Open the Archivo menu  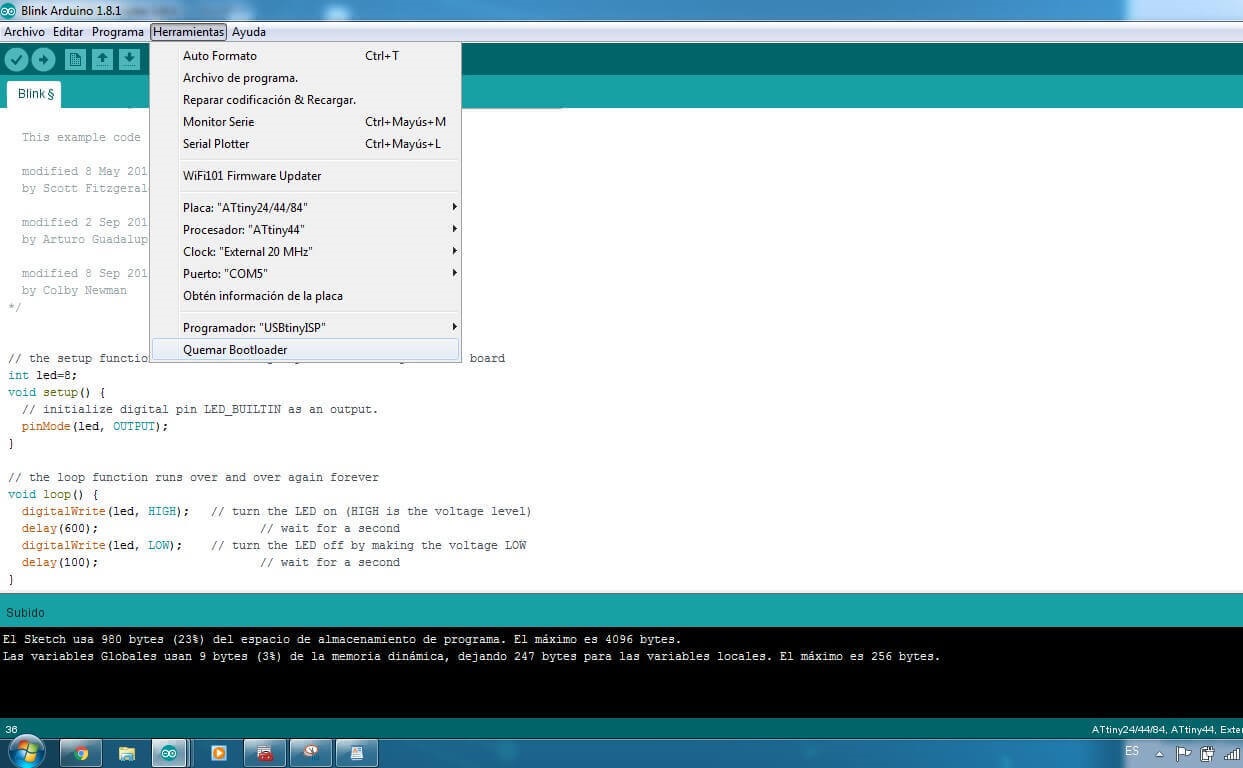(24, 32)
